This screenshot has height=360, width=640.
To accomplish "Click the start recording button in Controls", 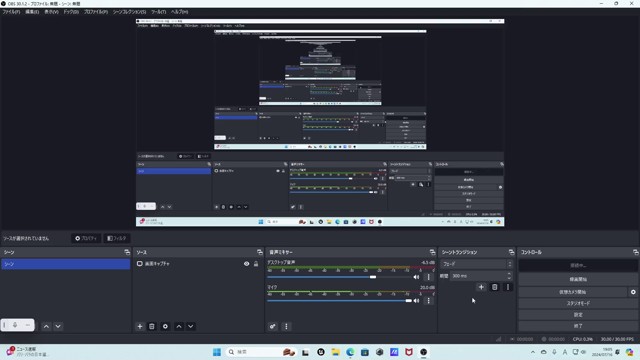I will click(578, 279).
